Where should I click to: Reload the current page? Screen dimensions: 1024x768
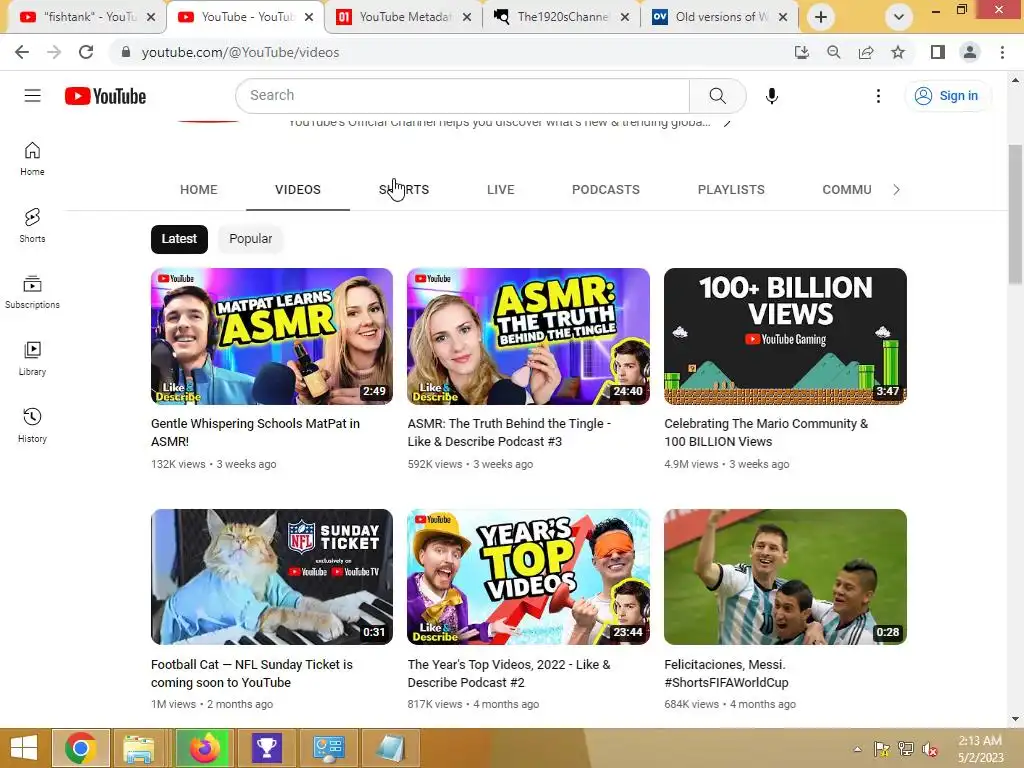click(86, 52)
